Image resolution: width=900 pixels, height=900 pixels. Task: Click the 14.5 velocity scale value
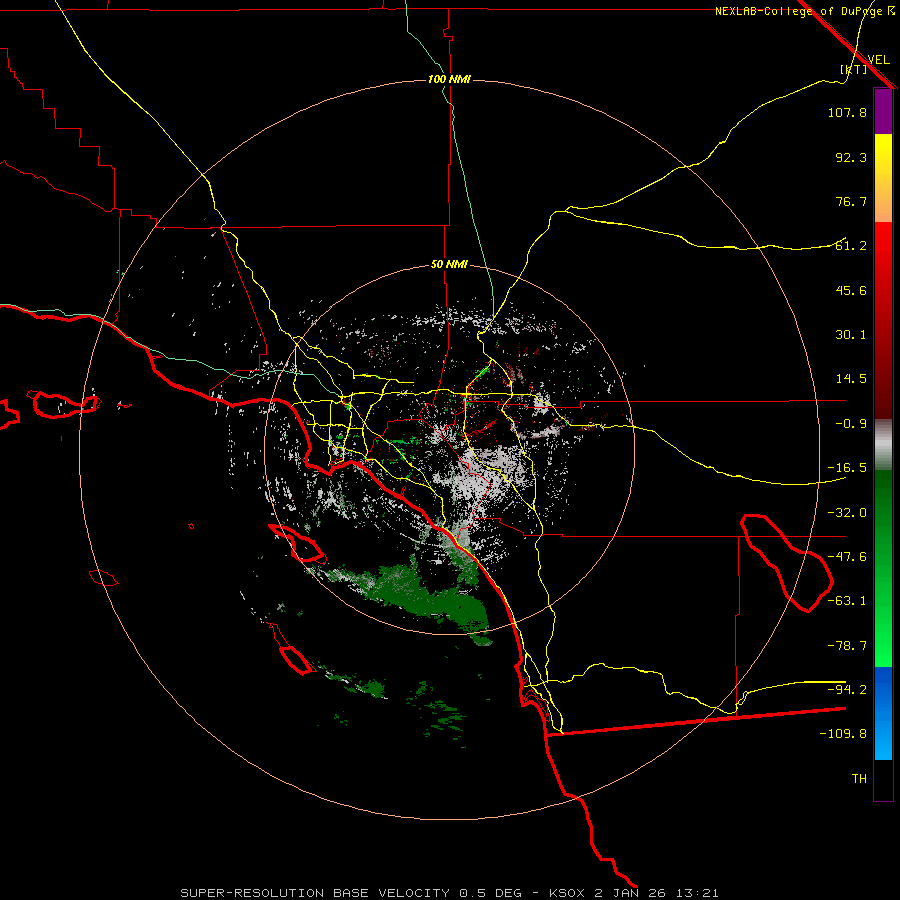point(851,379)
